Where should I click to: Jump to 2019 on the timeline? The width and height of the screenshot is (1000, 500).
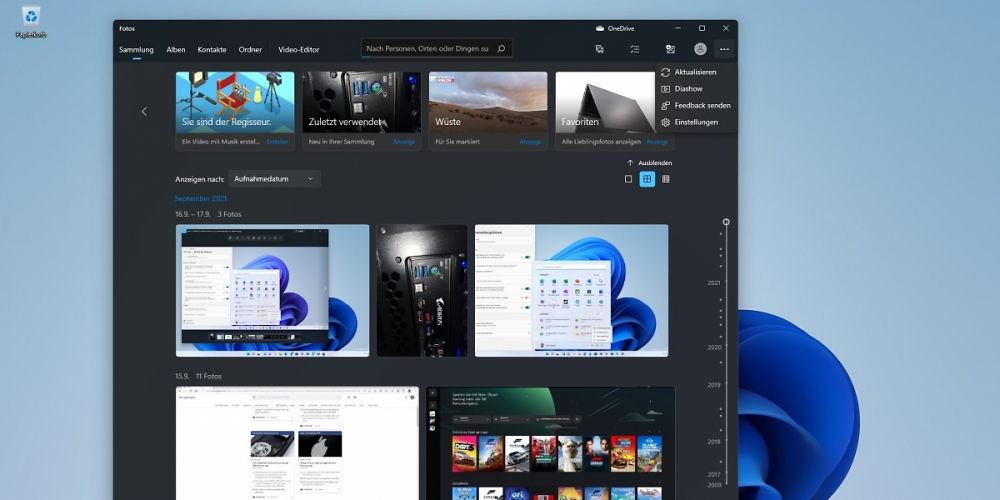[714, 385]
